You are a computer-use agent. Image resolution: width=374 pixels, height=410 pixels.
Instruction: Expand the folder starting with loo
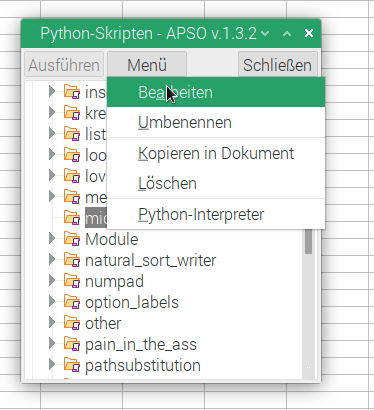point(52,154)
